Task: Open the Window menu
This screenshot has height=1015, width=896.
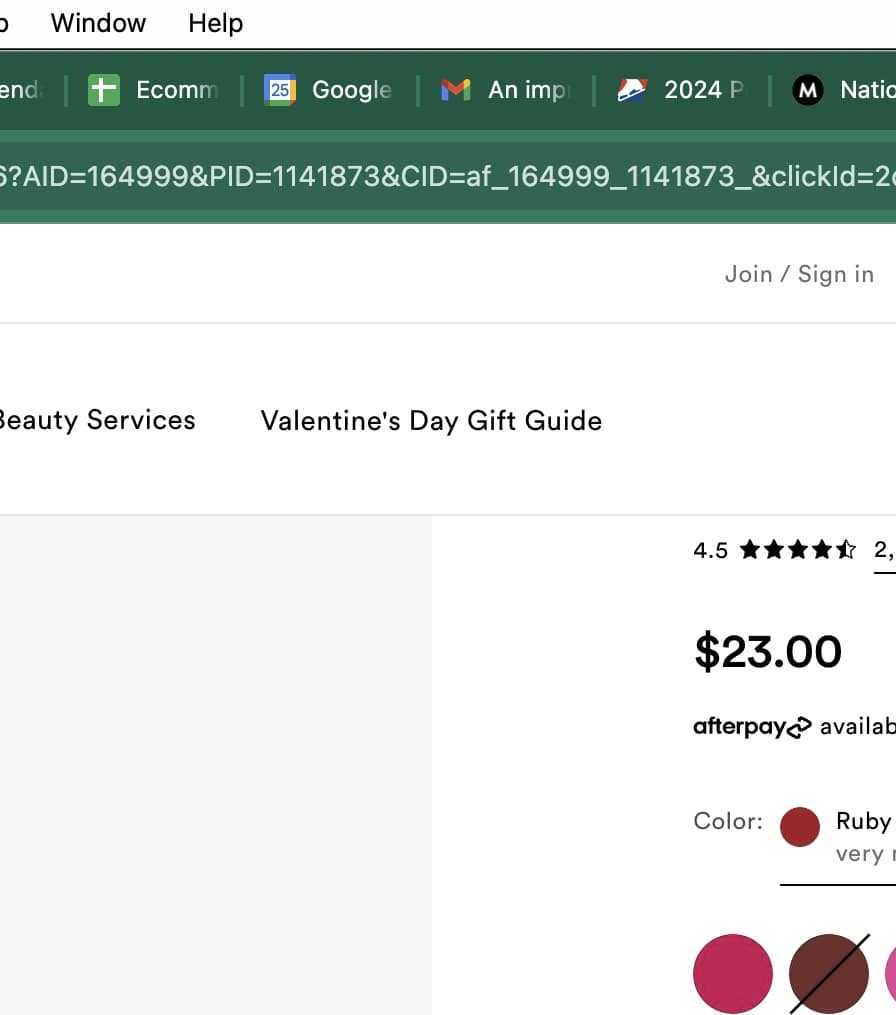Action: [x=98, y=23]
